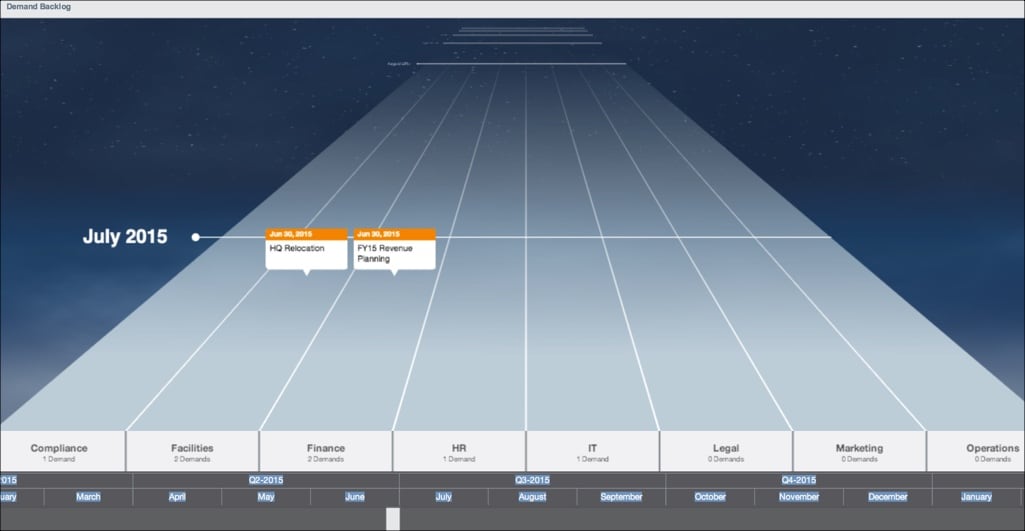This screenshot has height=531, width=1025.
Task: Click the white timeline slider handle
Action: (393, 519)
